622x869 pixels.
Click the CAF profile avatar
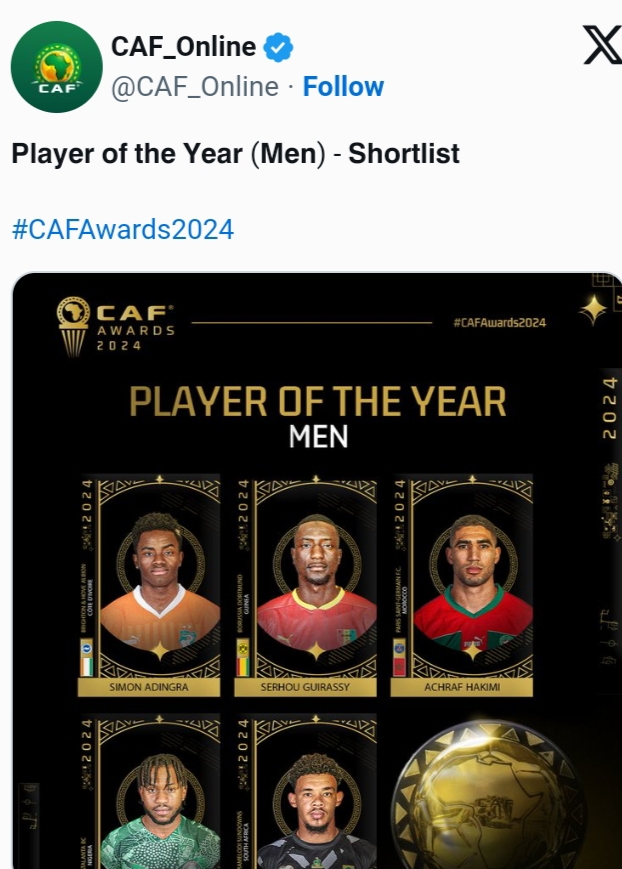(x=56, y=66)
